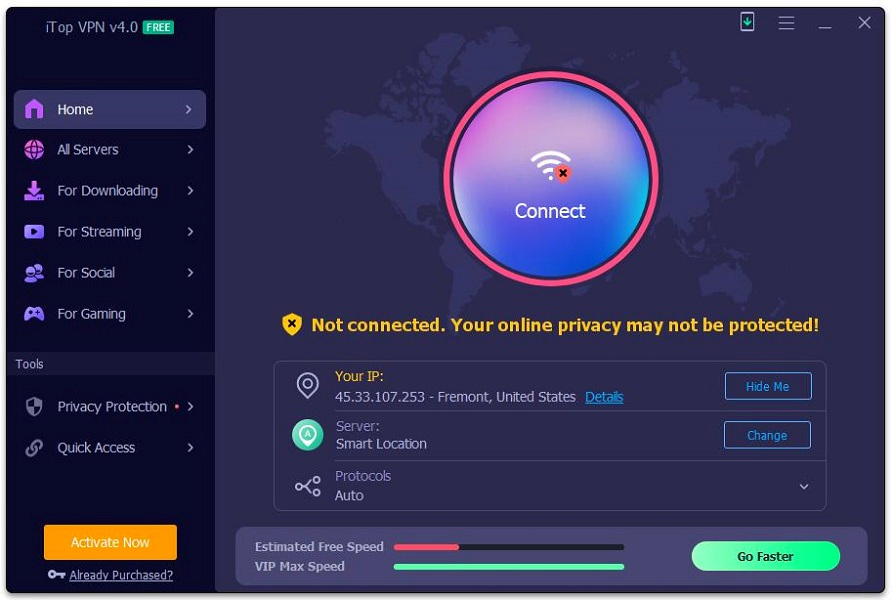Screen dimensions: 893x600
Task: Click the For Downloading arrow icon
Action: click(190, 191)
